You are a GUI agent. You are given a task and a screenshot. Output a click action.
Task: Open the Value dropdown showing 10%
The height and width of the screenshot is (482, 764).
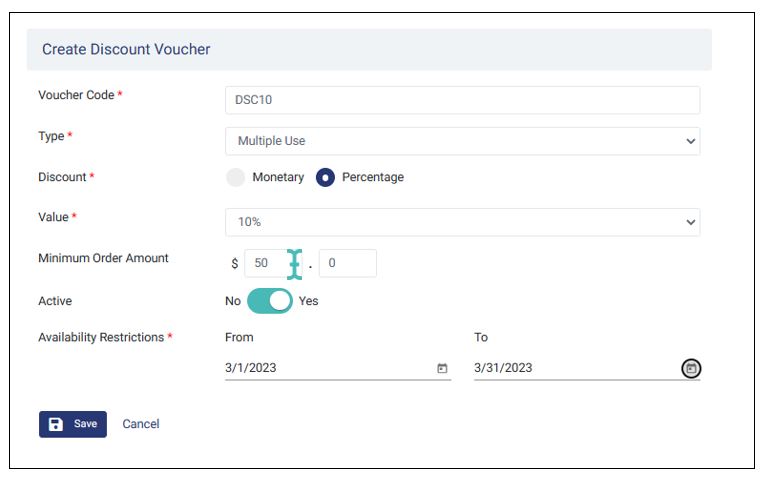point(462,222)
